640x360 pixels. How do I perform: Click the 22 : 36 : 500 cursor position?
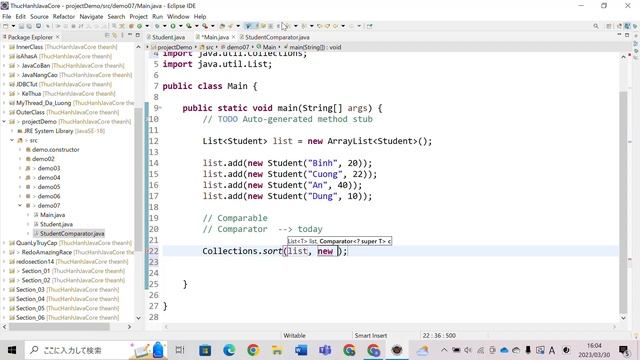tap(439, 336)
